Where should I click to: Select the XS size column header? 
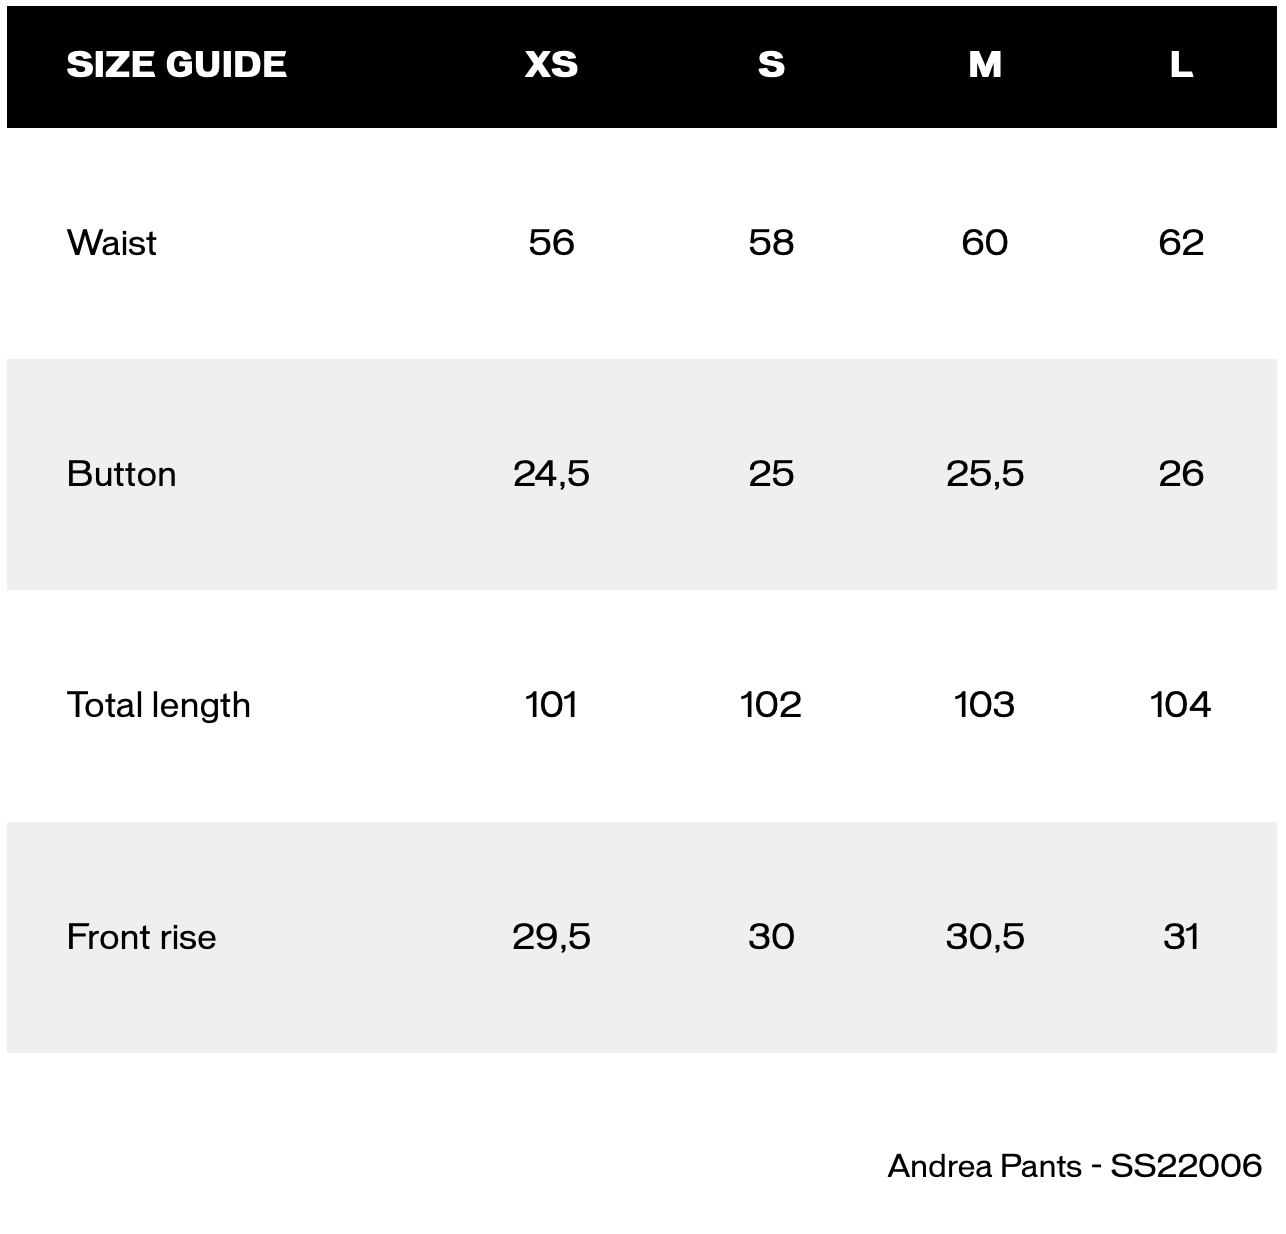coord(551,65)
